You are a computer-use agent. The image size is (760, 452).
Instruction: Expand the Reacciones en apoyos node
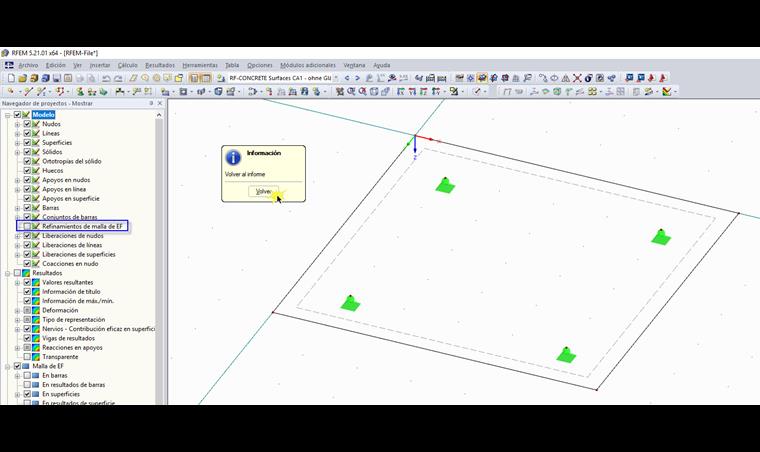click(17, 348)
